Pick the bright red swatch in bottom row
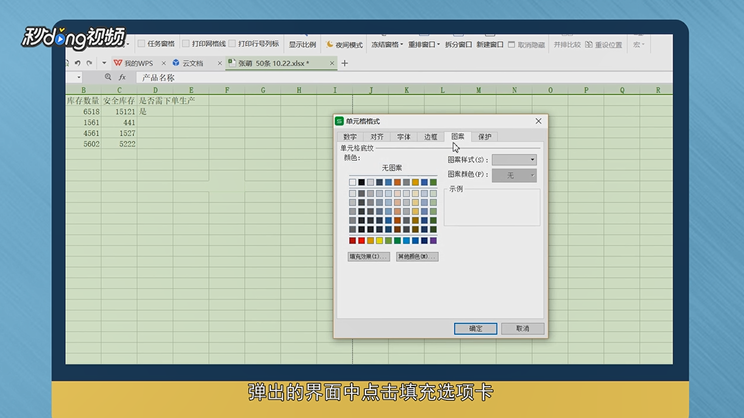 (x=362, y=241)
